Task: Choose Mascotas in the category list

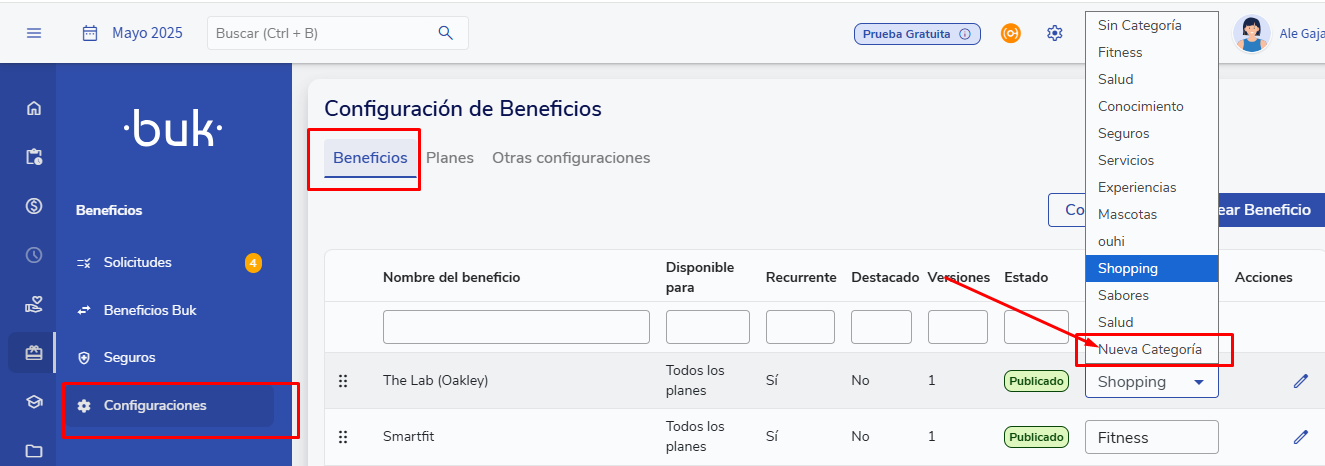Action: (x=1127, y=214)
